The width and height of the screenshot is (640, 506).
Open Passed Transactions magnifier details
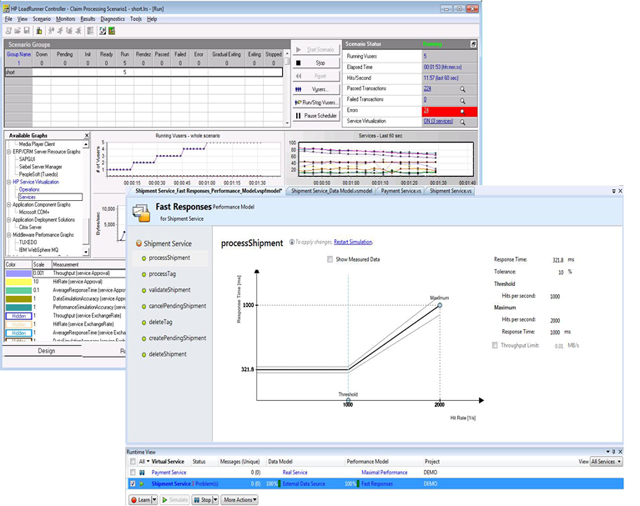(462, 89)
